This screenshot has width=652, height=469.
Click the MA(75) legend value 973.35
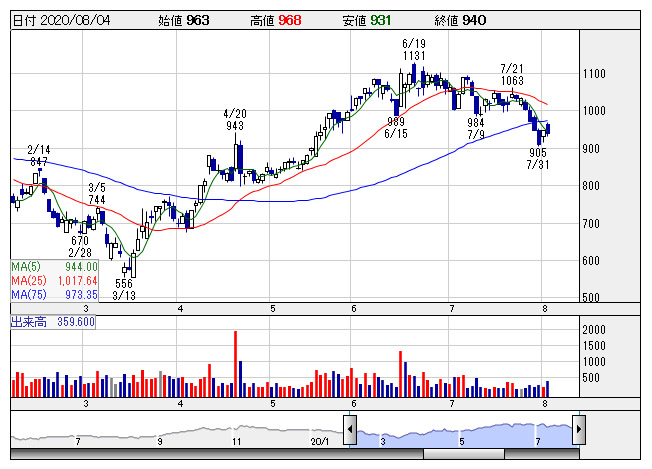(x=81, y=295)
